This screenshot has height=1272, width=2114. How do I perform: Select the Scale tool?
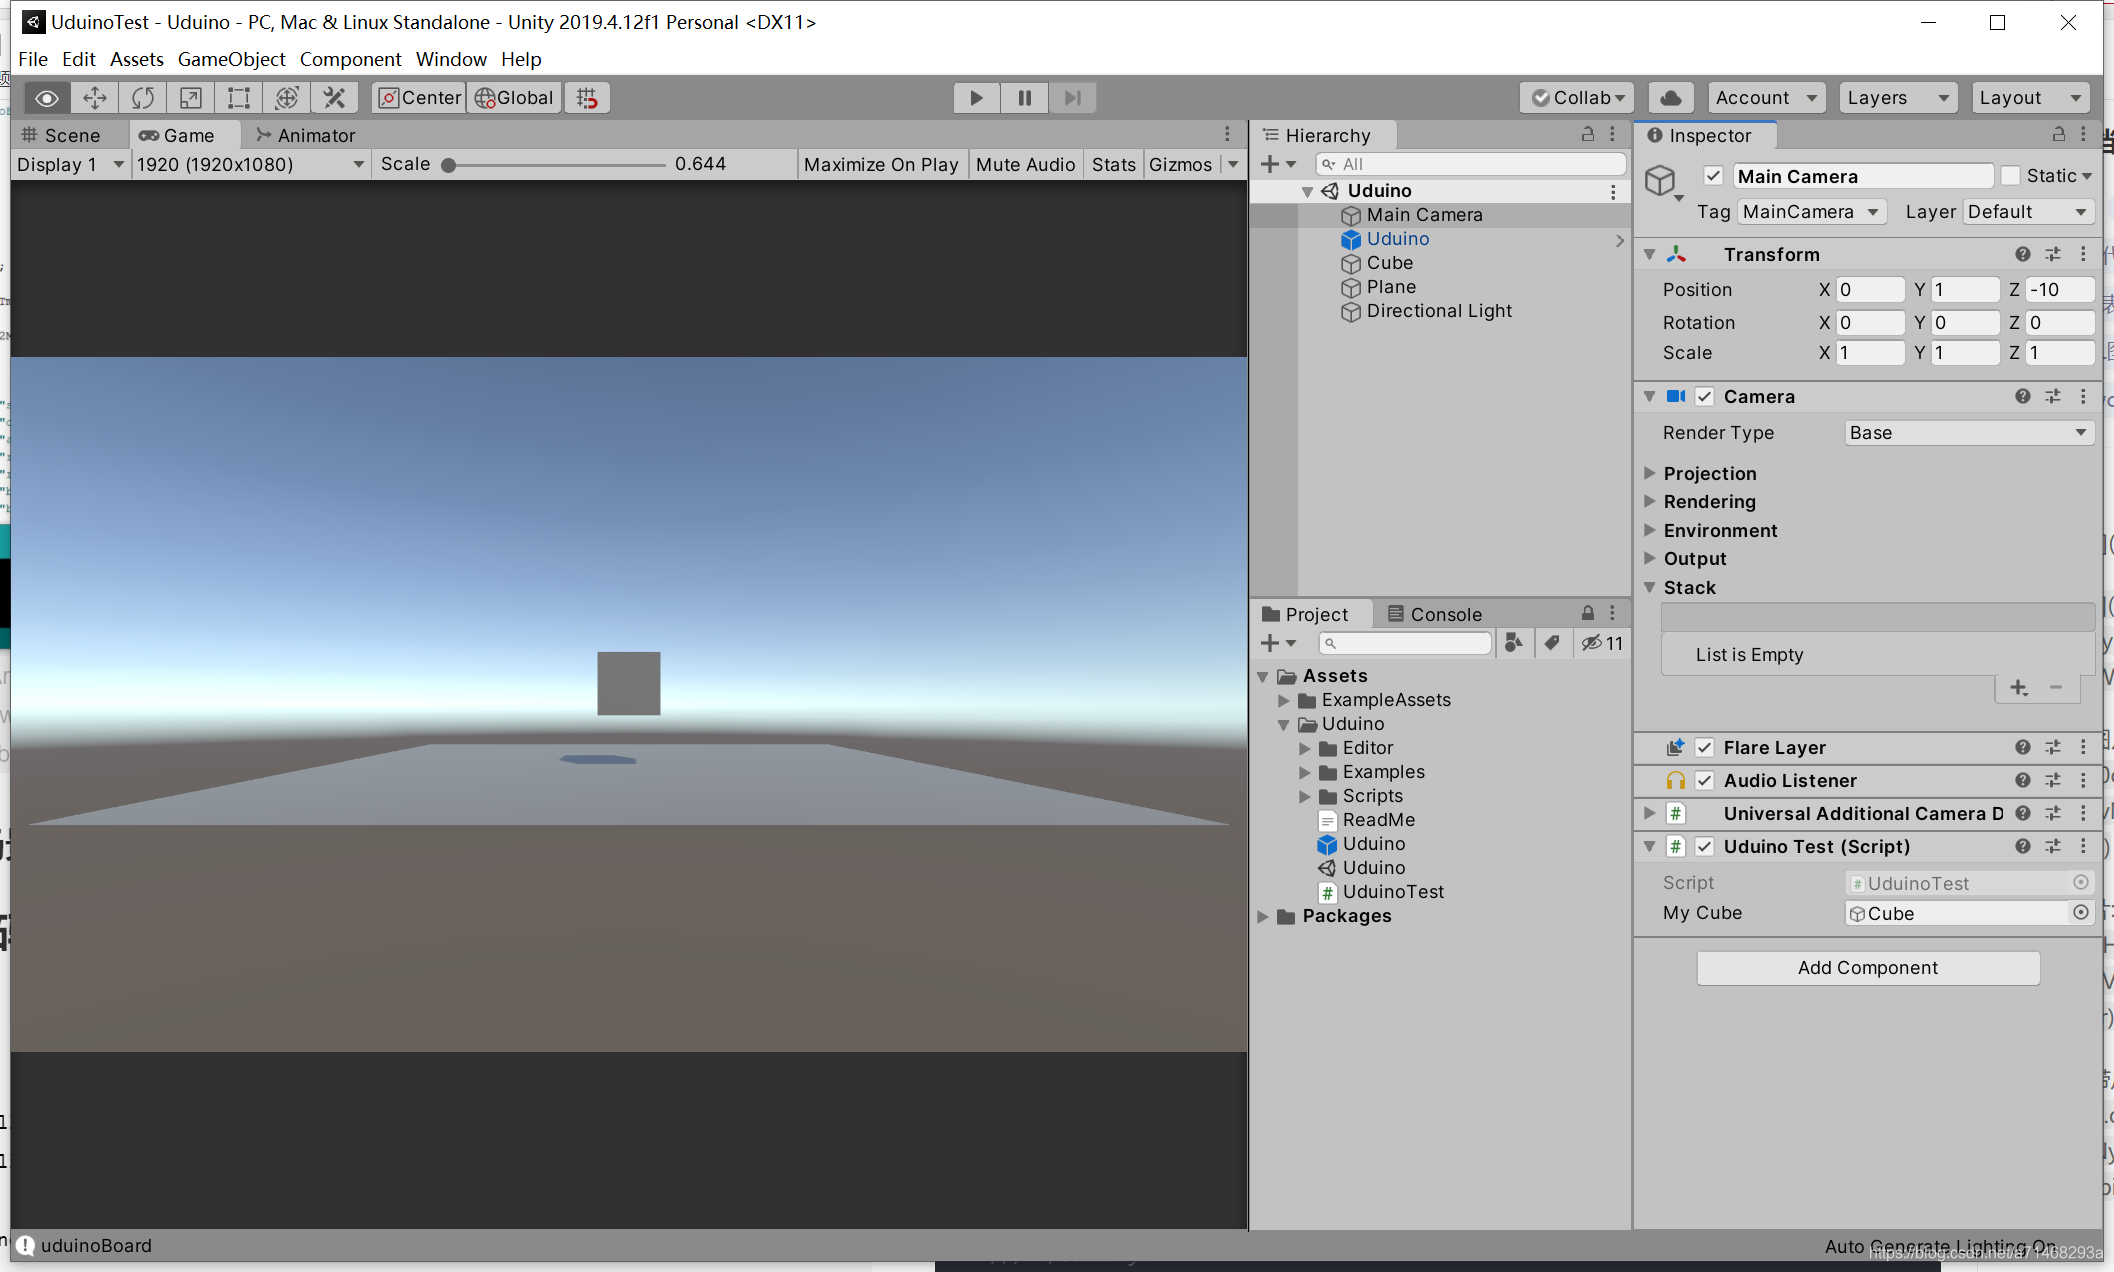189,97
